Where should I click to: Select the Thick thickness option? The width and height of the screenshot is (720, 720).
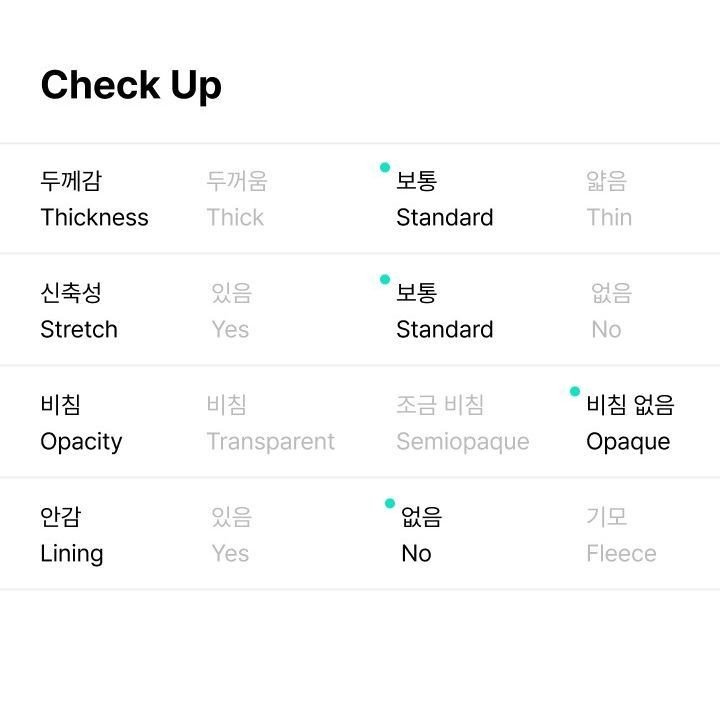click(236, 199)
